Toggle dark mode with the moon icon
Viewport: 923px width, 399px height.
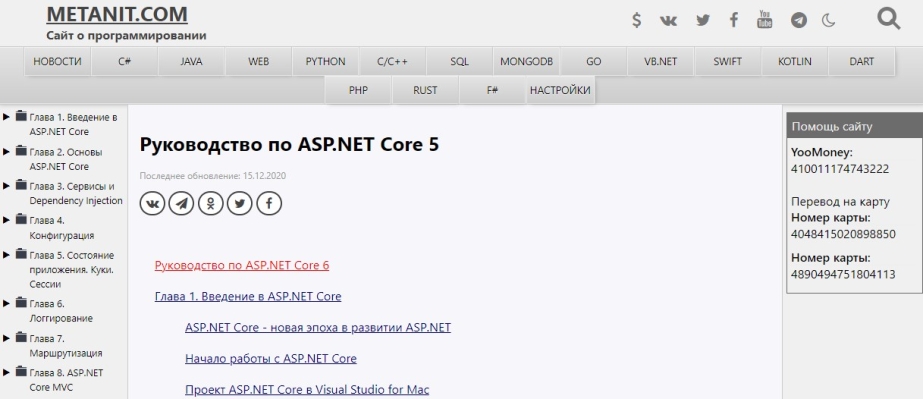tap(829, 20)
